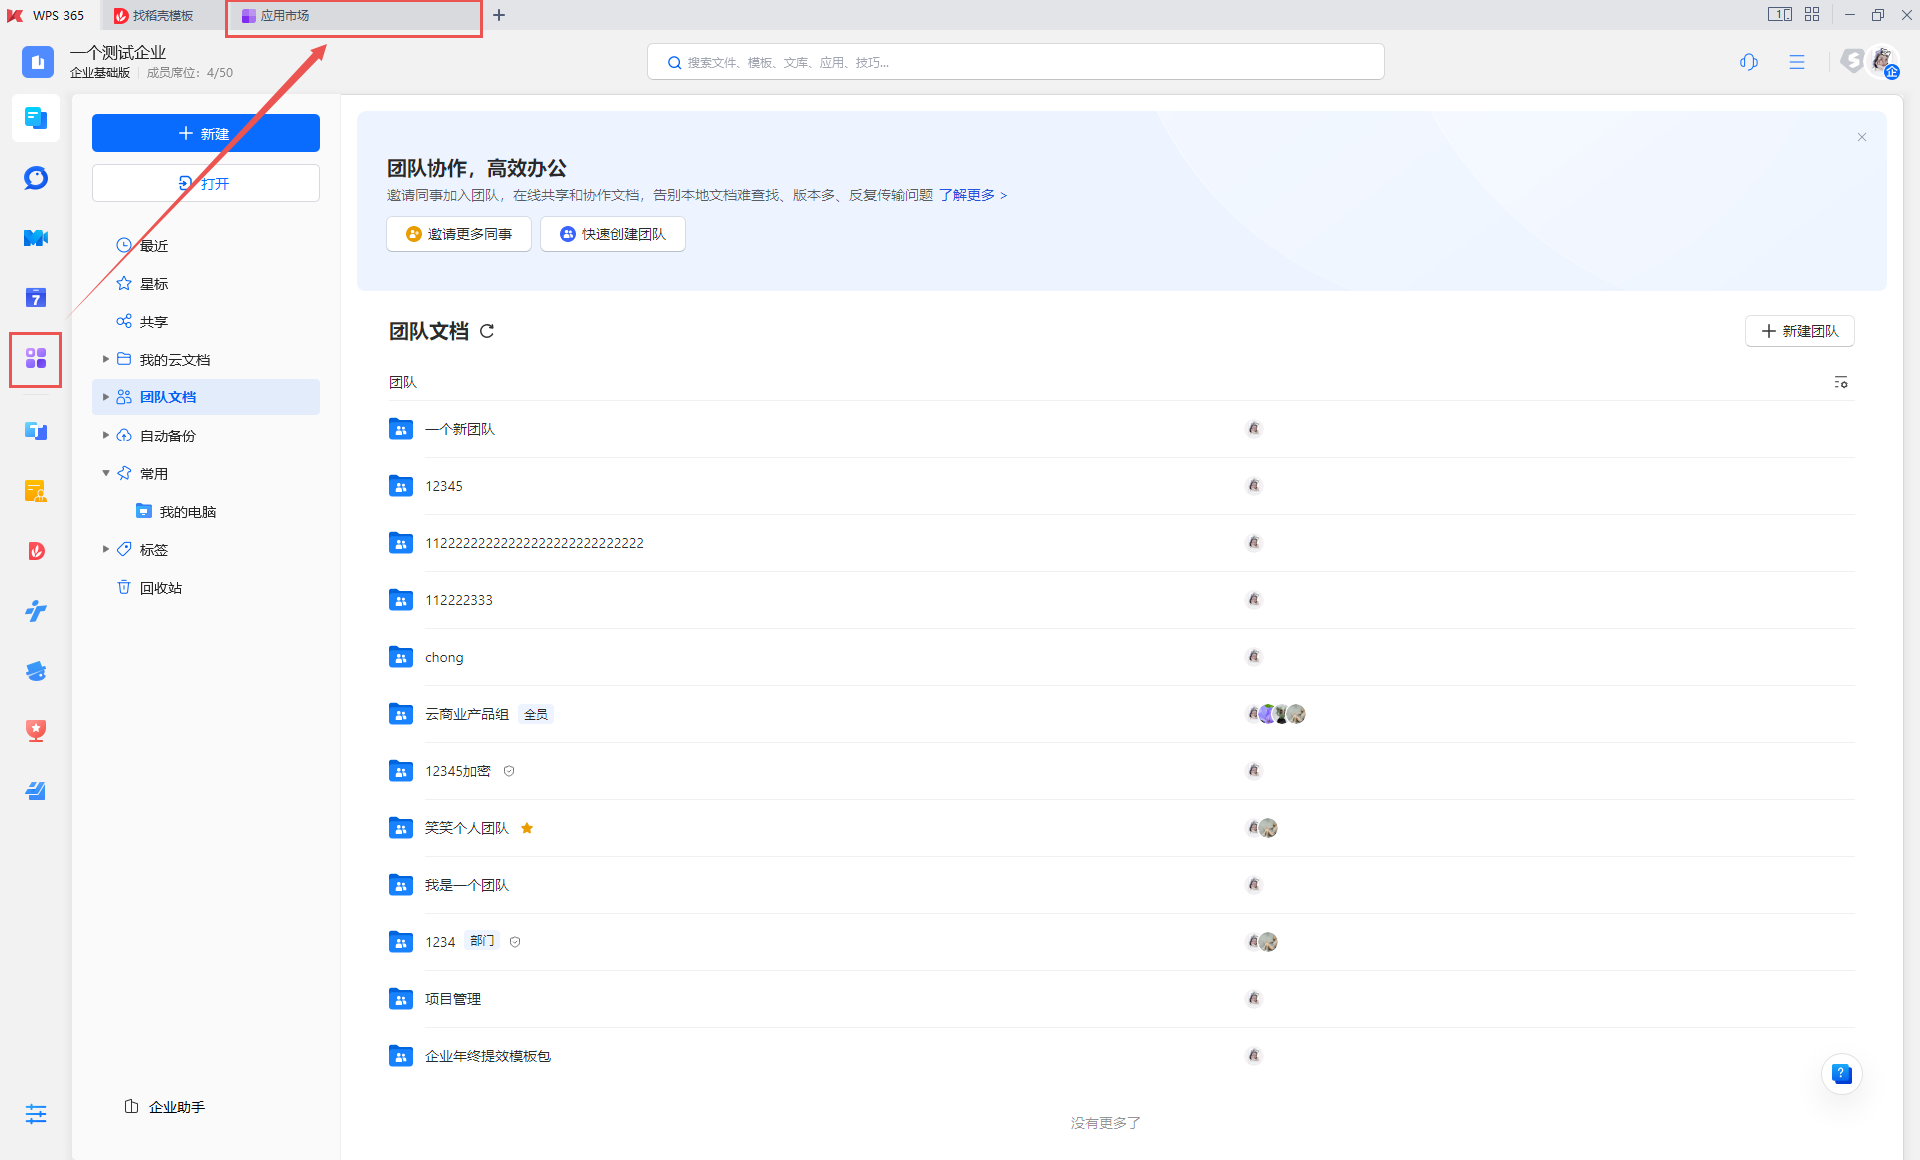Viewport: 1920px width, 1160px height.
Task: Expand the 自动备份 tree node
Action: click(106, 435)
